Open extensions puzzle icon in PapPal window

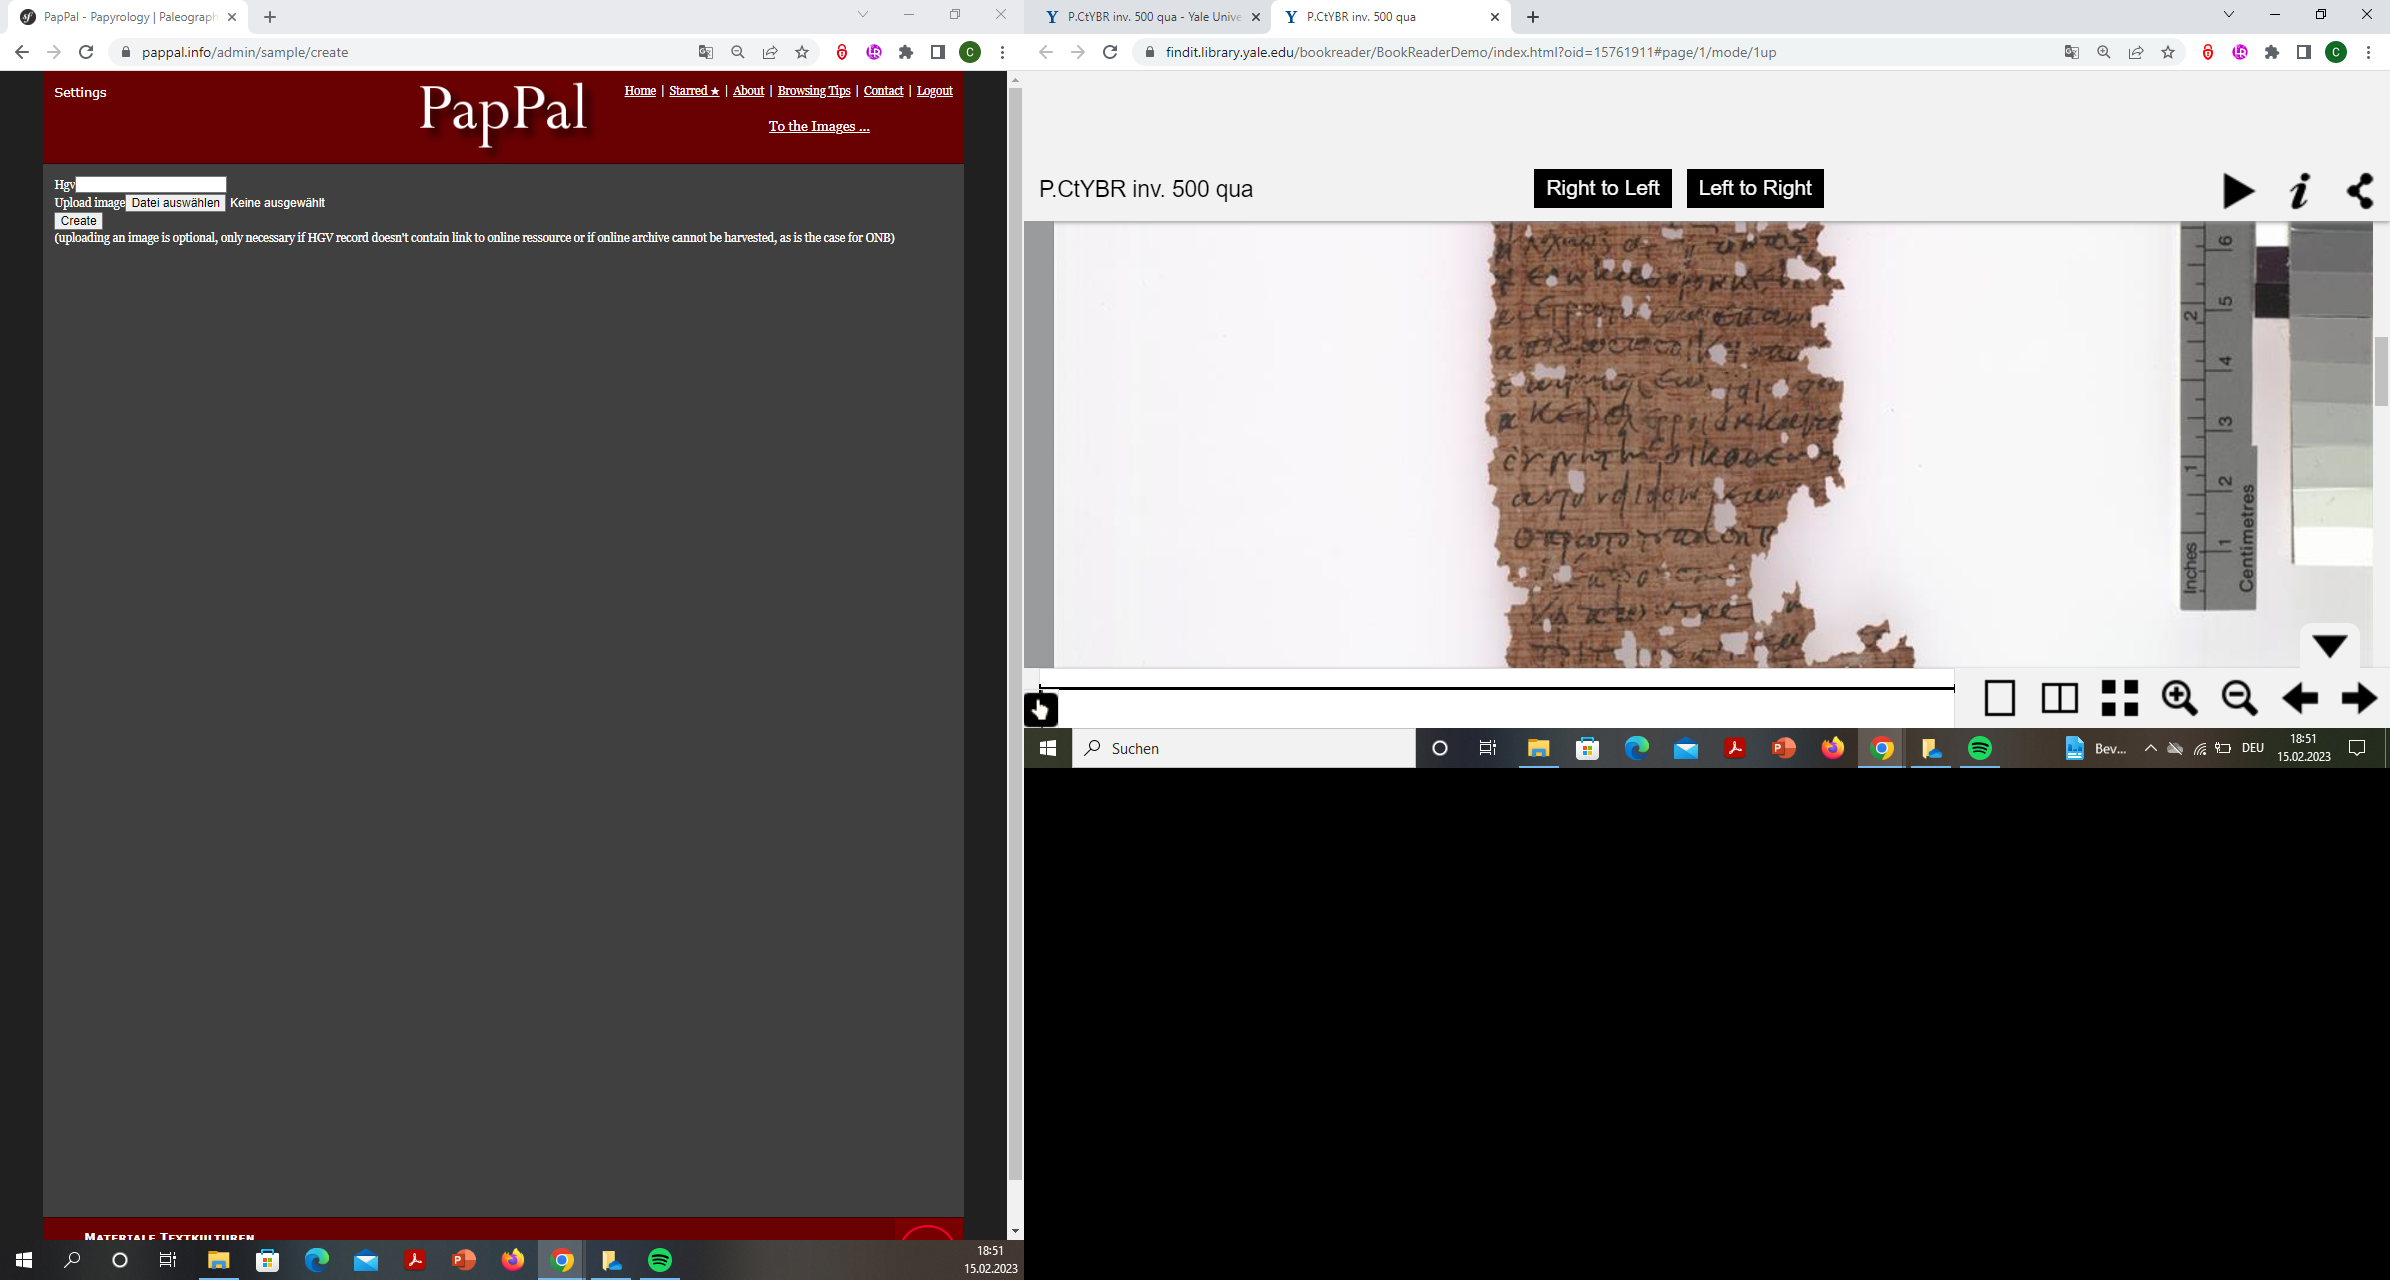click(x=906, y=52)
